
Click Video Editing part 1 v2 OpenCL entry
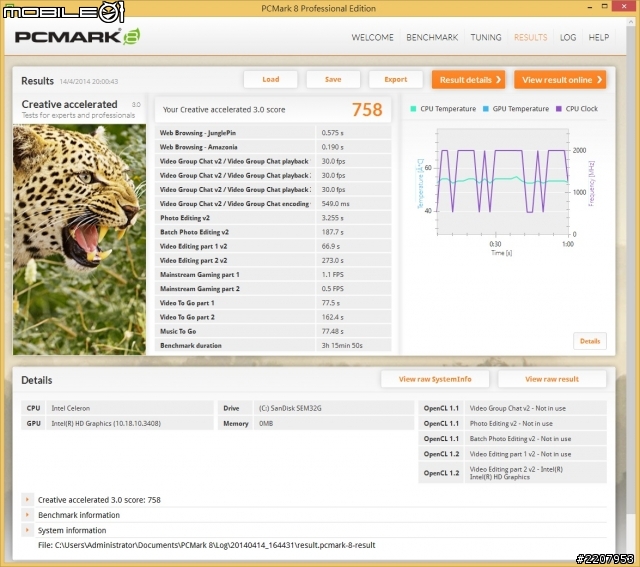(536, 454)
